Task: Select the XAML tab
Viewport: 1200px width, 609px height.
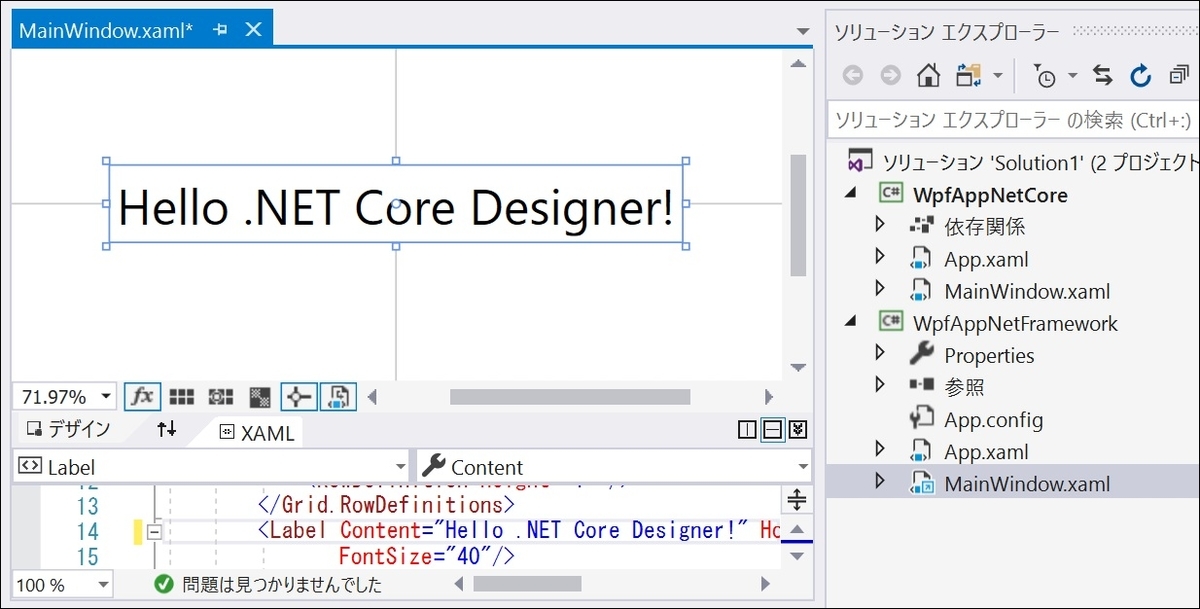Action: (259, 430)
